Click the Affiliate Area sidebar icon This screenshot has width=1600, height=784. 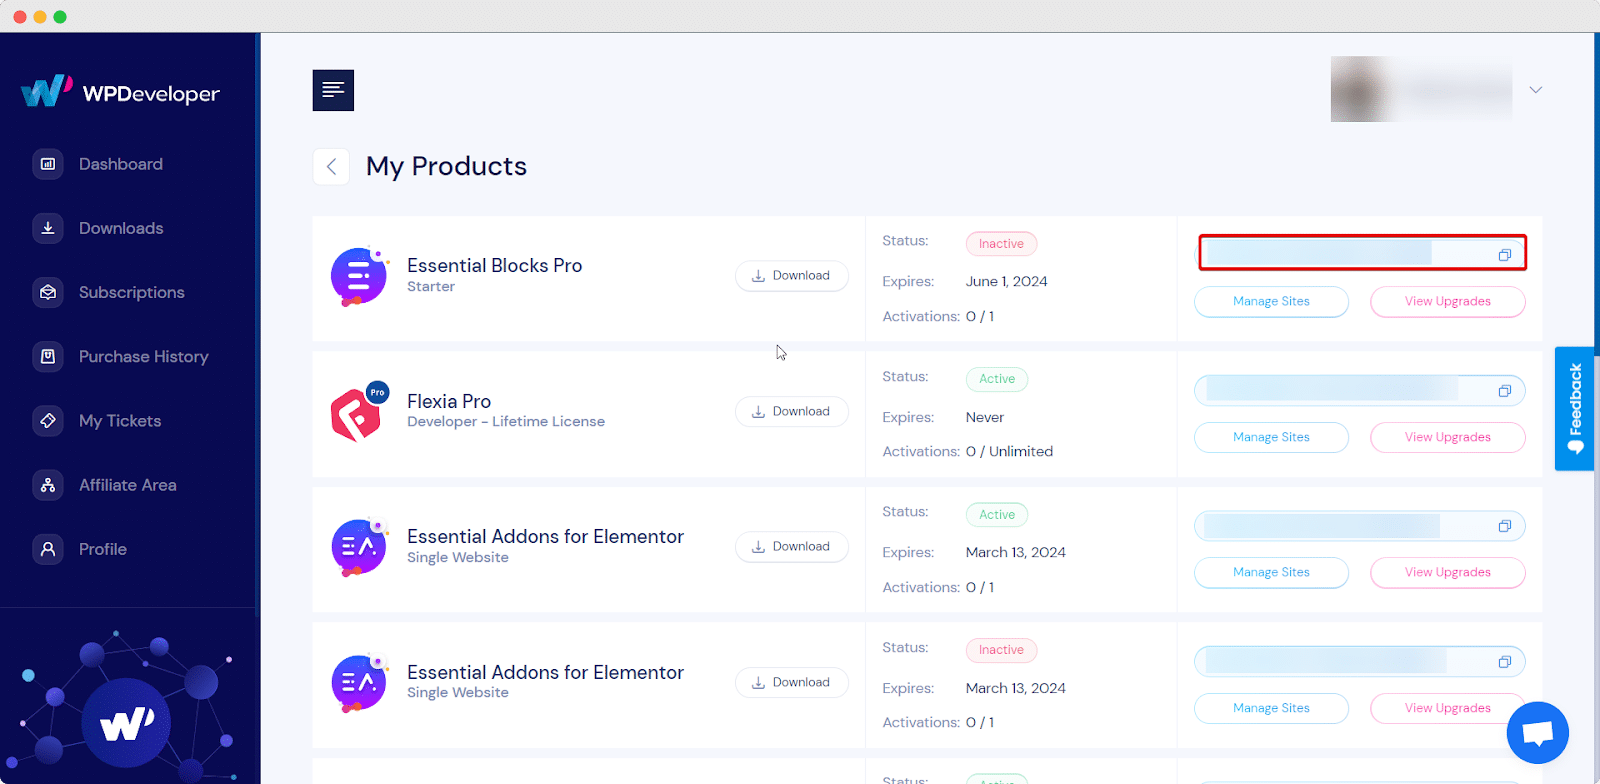pos(47,485)
